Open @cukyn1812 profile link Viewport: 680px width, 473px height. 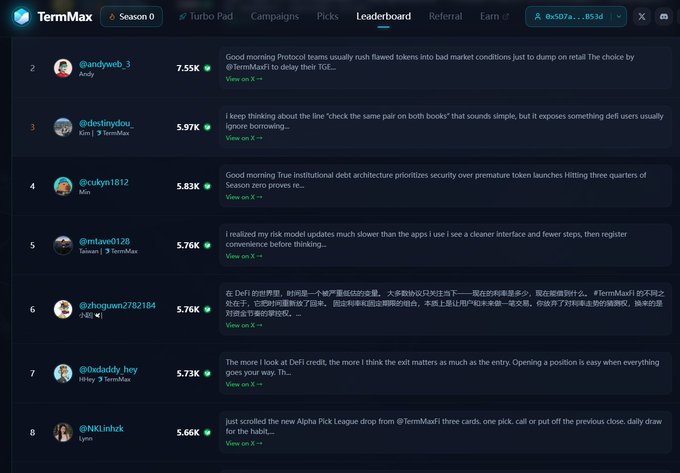point(104,182)
